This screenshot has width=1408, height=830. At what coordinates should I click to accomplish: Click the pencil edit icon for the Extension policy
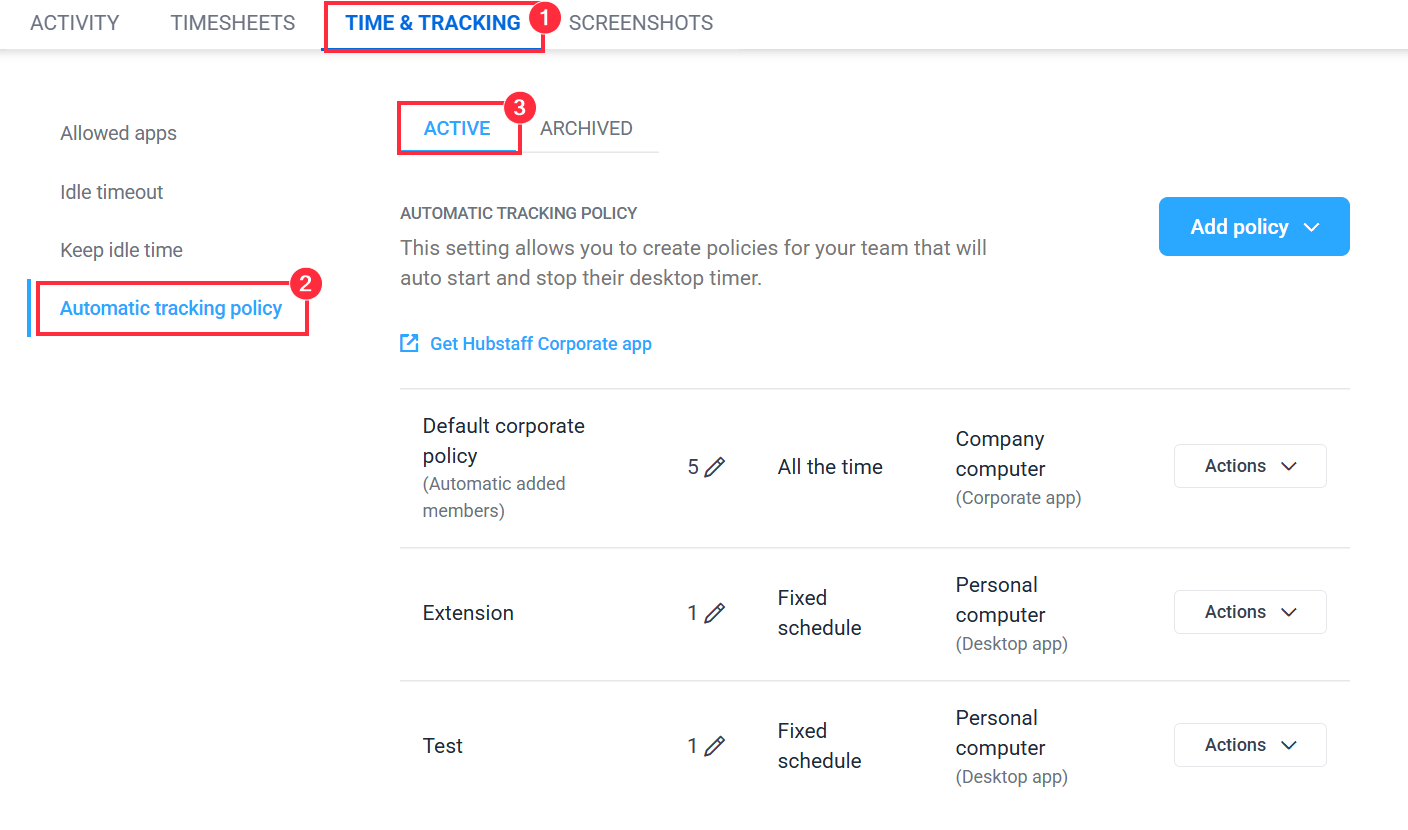point(714,612)
